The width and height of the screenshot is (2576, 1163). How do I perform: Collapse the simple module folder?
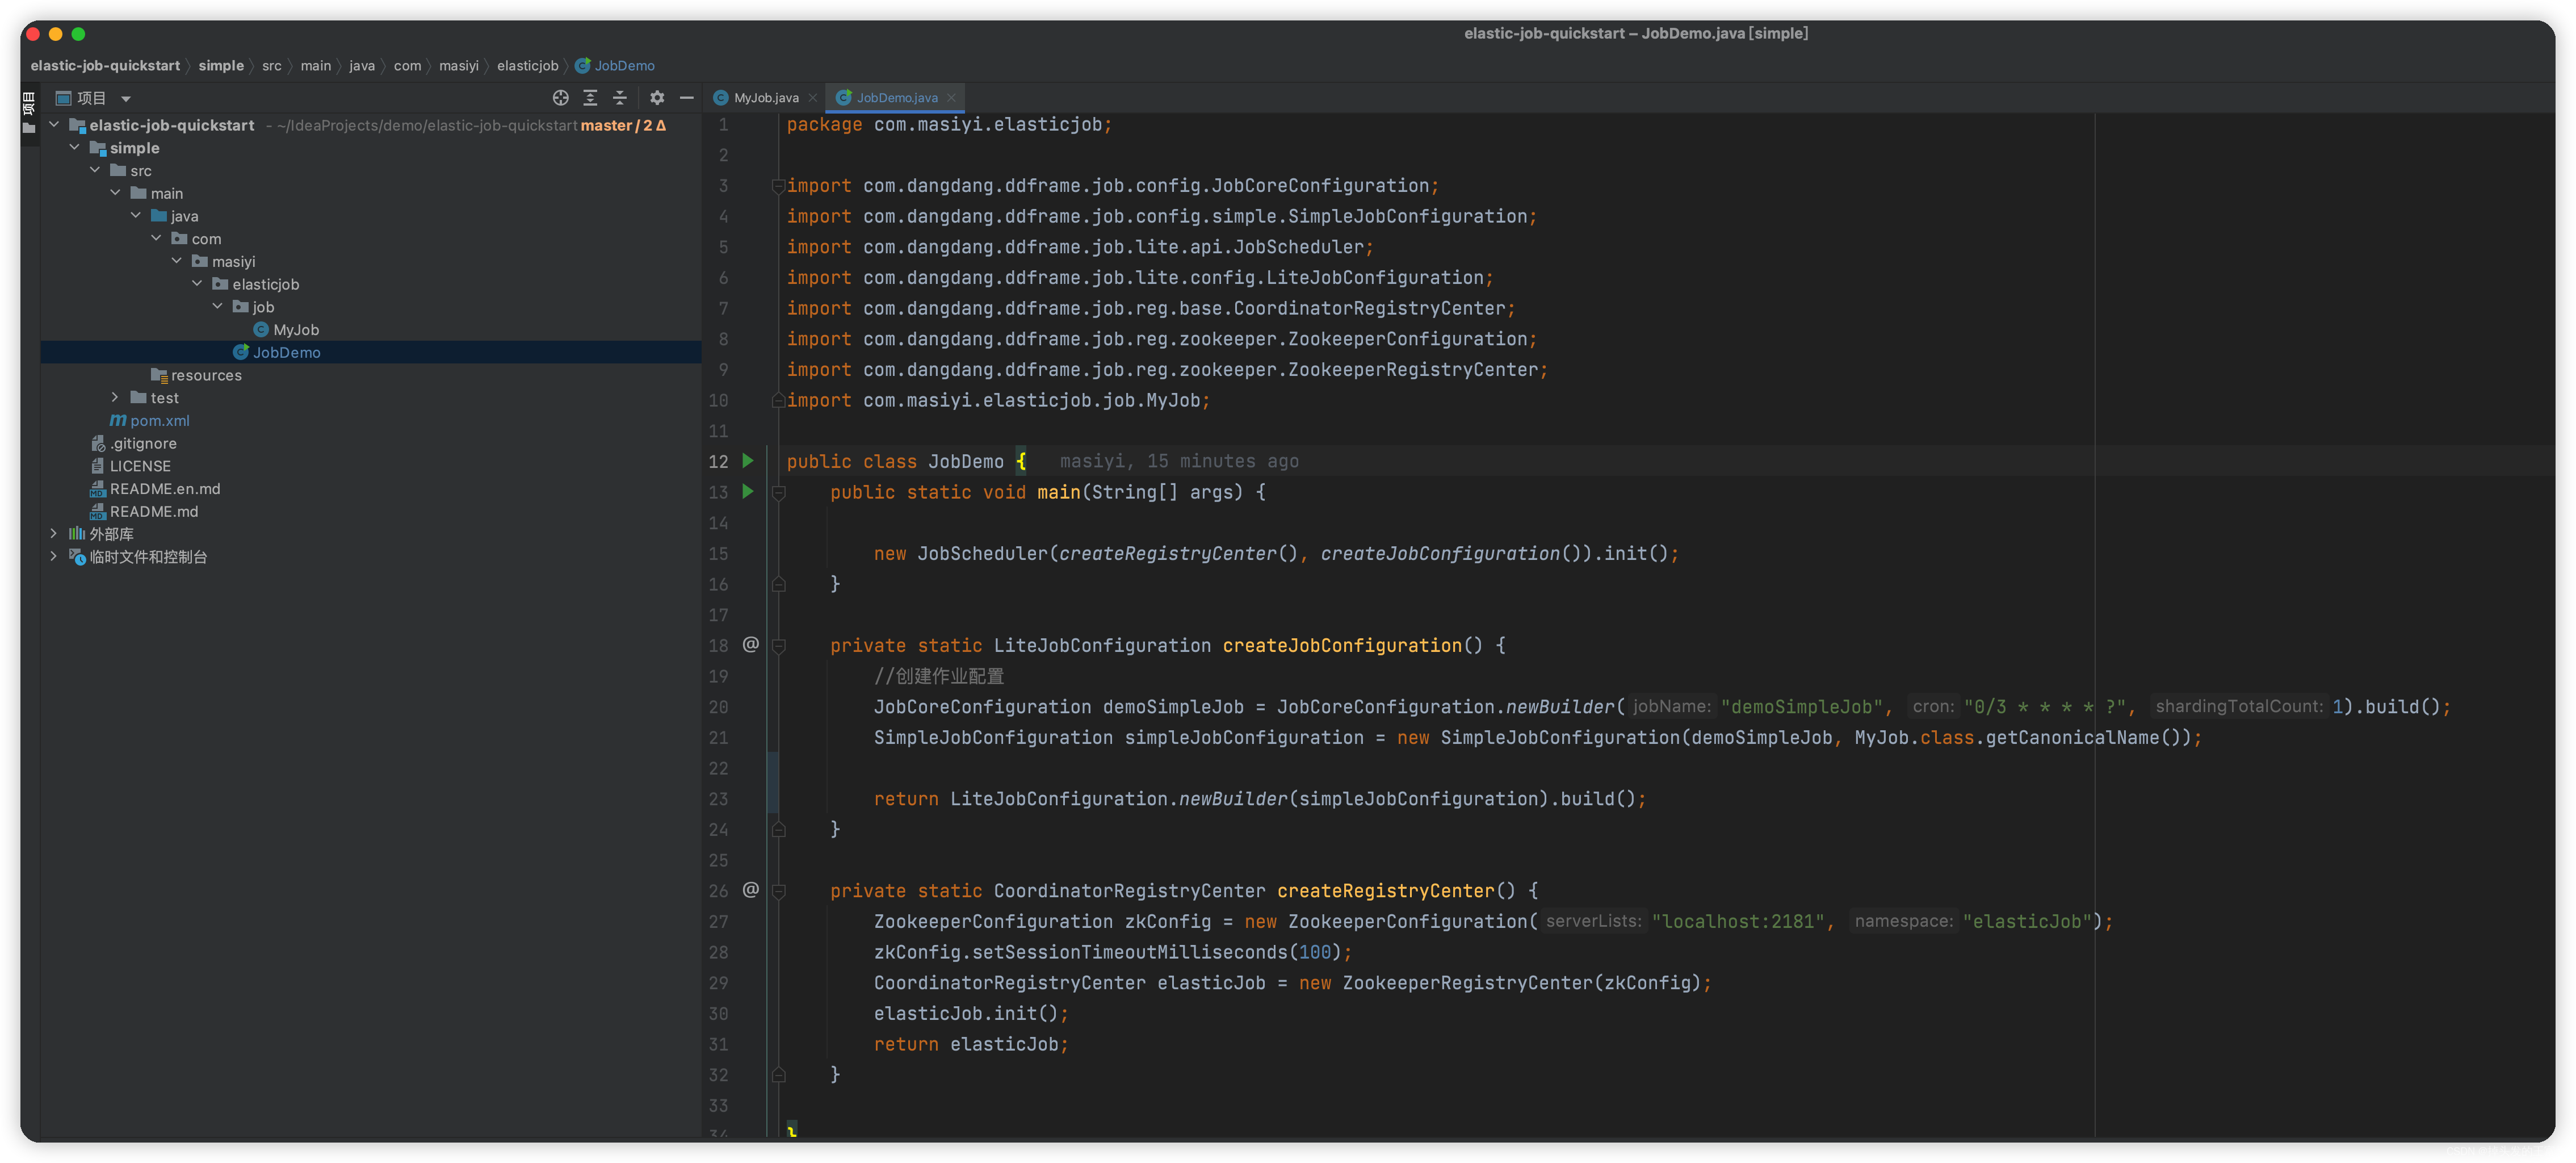pyautogui.click(x=75, y=148)
